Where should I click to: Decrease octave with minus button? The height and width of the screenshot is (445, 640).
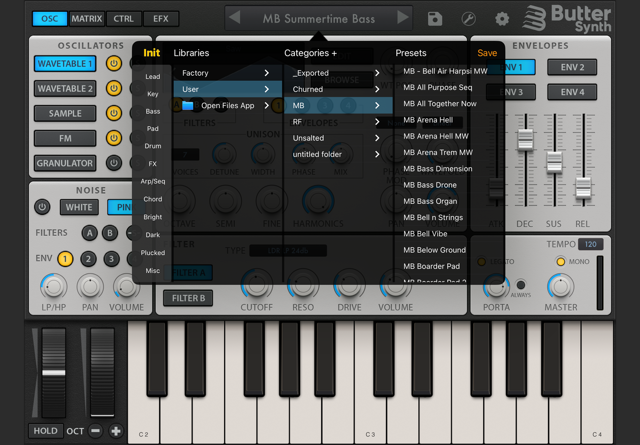point(96,431)
